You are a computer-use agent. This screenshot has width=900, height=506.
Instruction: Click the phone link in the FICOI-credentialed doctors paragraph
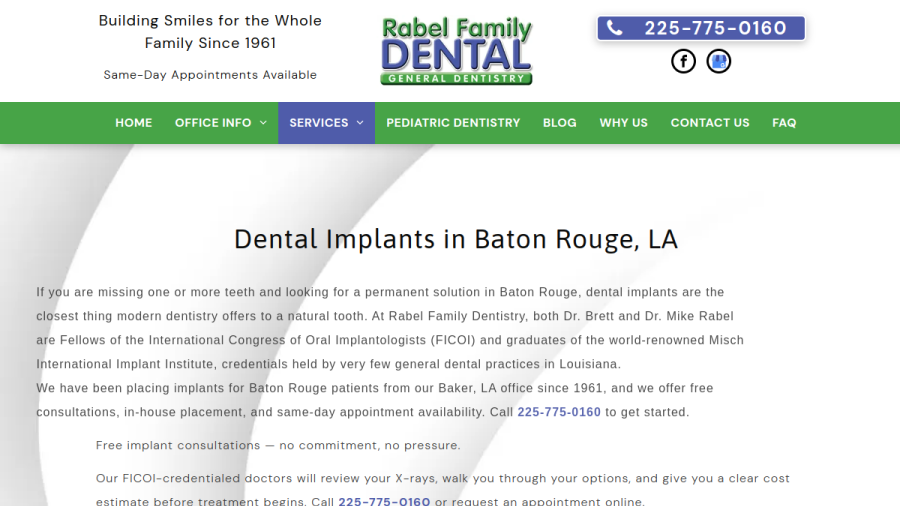(384, 501)
